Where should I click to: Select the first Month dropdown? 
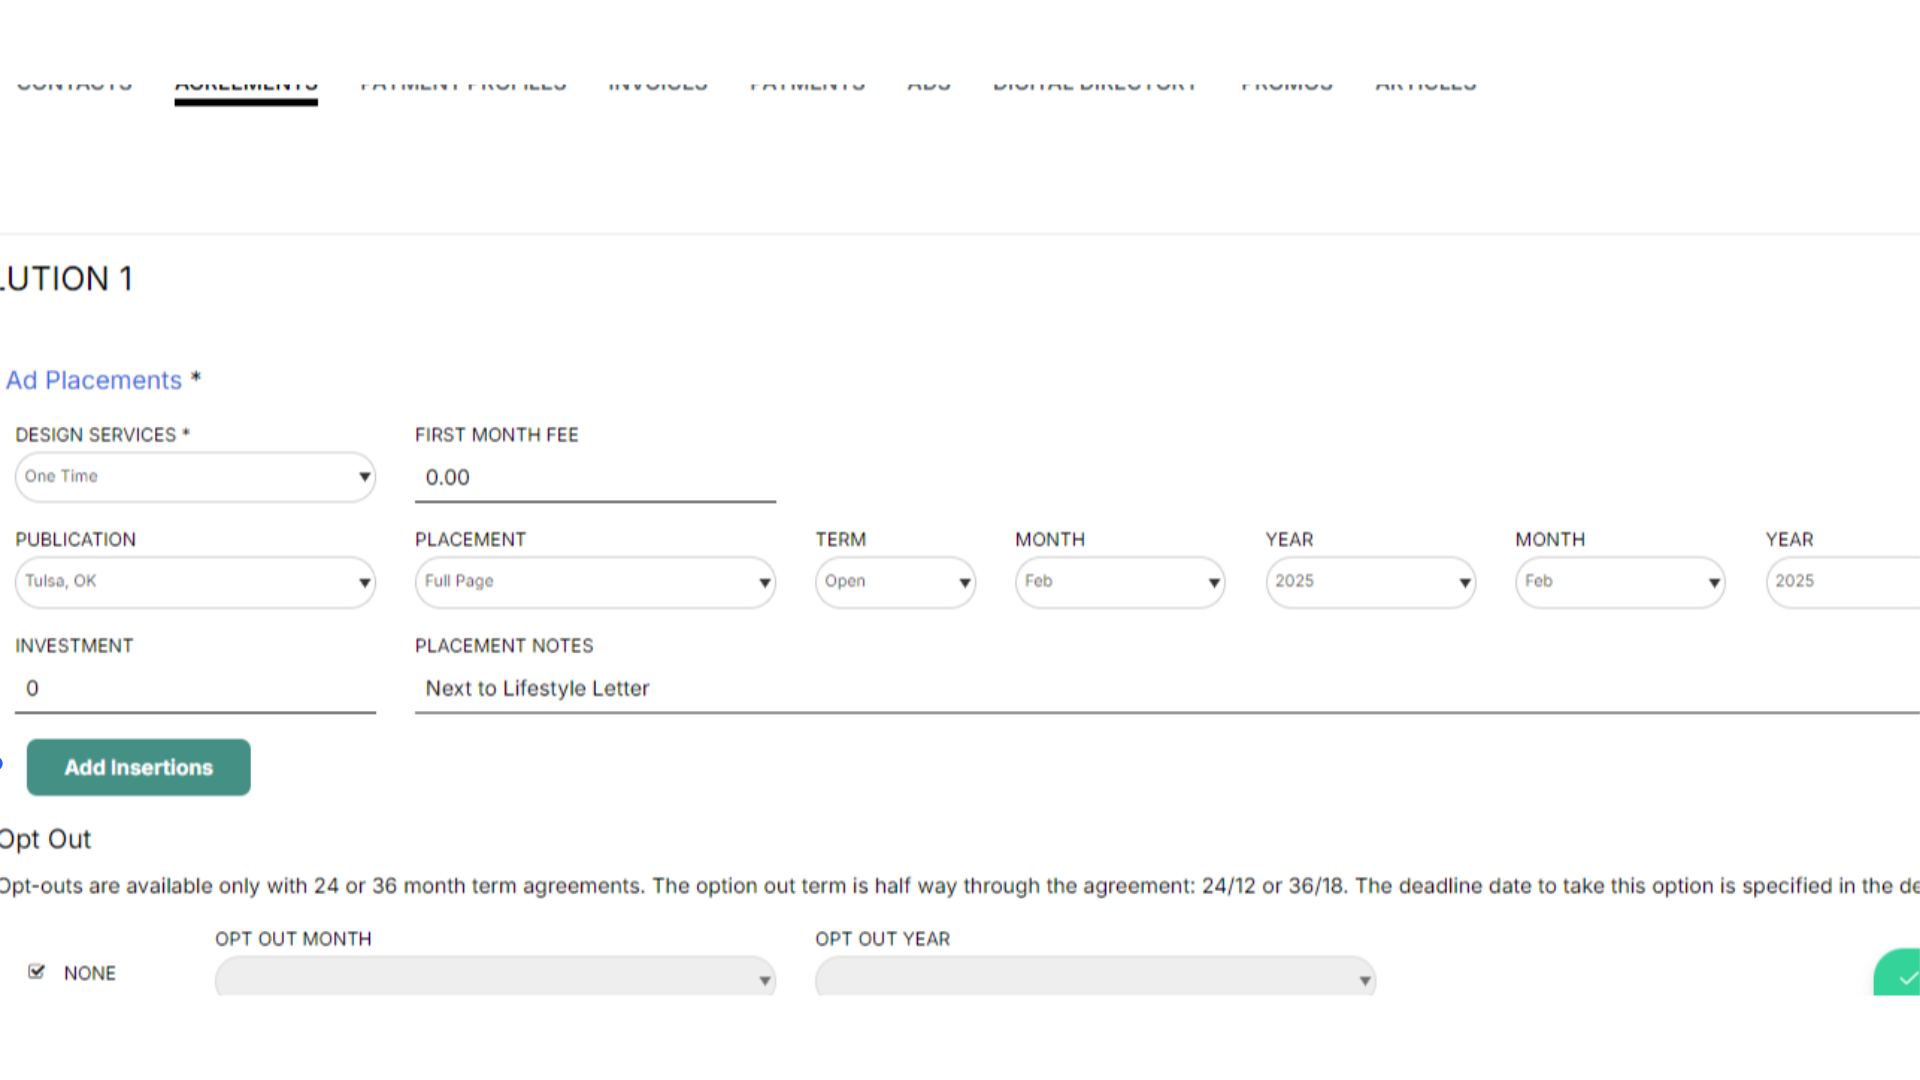pyautogui.click(x=1120, y=582)
